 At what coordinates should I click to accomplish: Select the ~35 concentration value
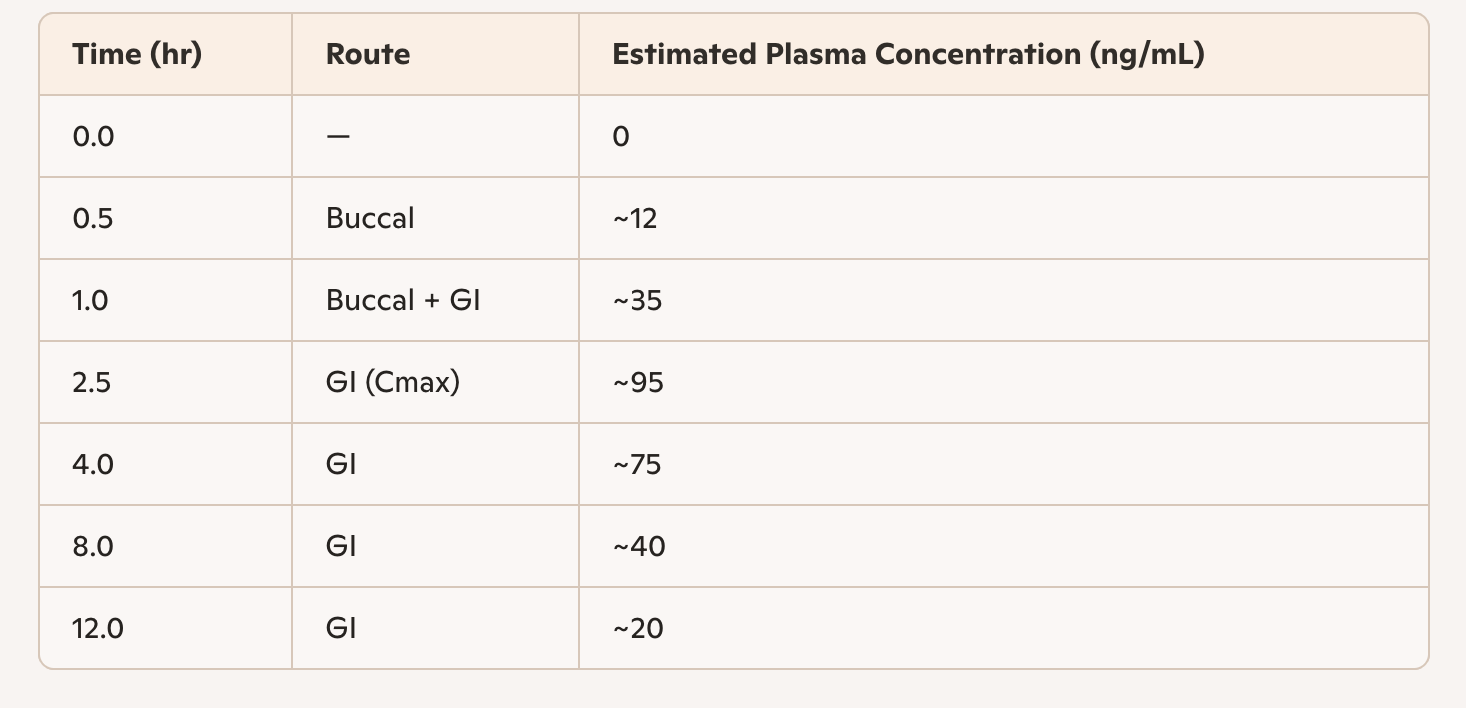point(637,301)
